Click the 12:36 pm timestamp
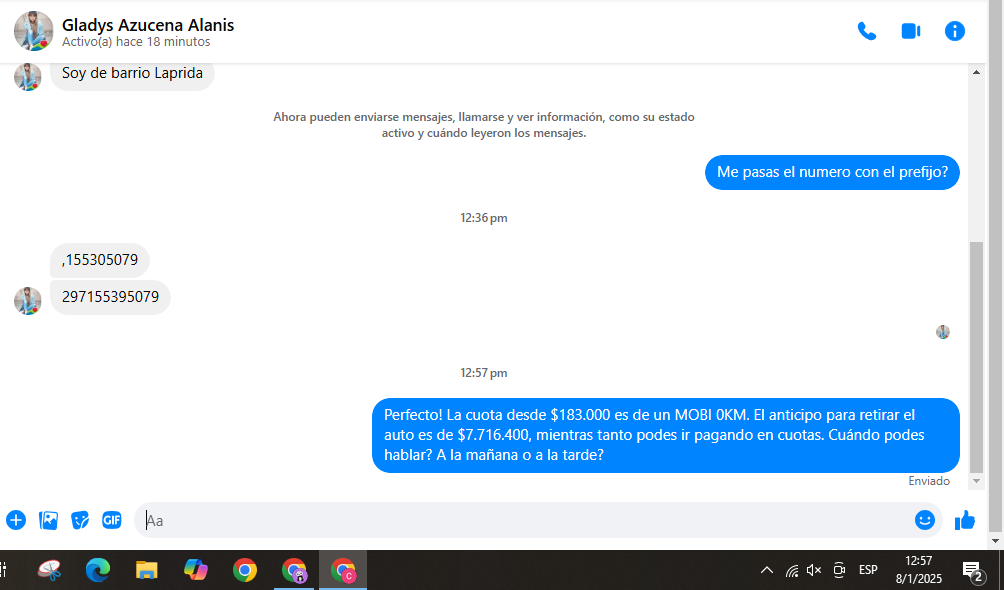1004x590 pixels. (483, 218)
